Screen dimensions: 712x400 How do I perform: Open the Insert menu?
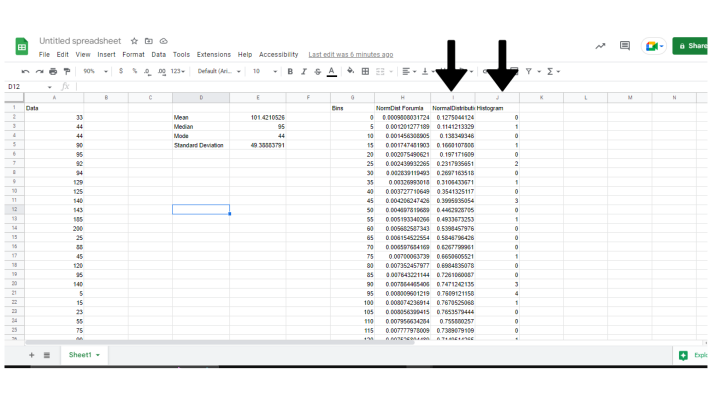pos(106,54)
